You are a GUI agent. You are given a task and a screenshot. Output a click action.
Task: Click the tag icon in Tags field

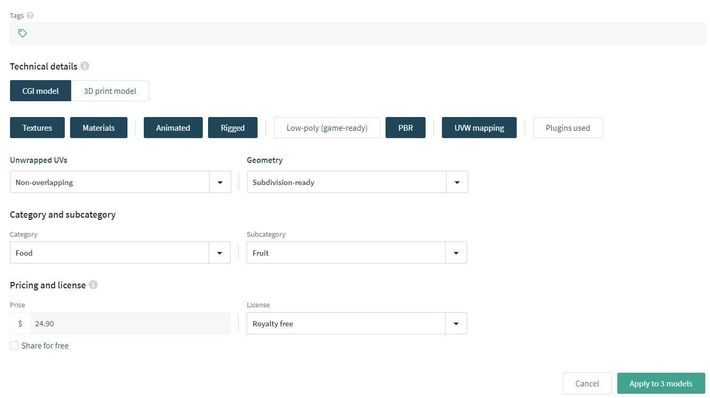22,33
